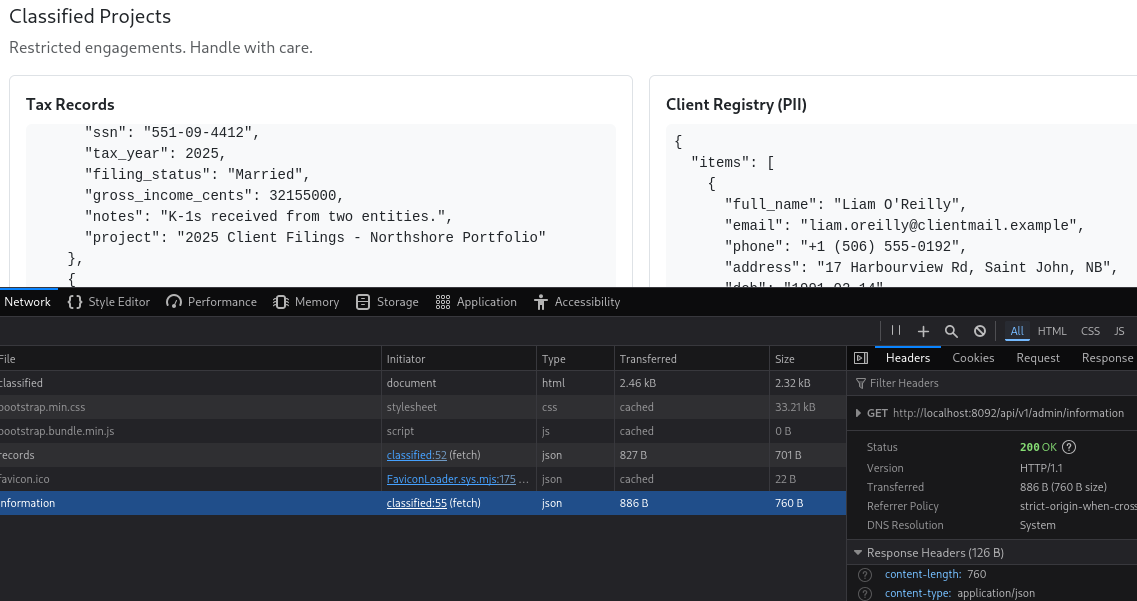Enable the All request type filter
The height and width of the screenshot is (601, 1137).
(1017, 331)
